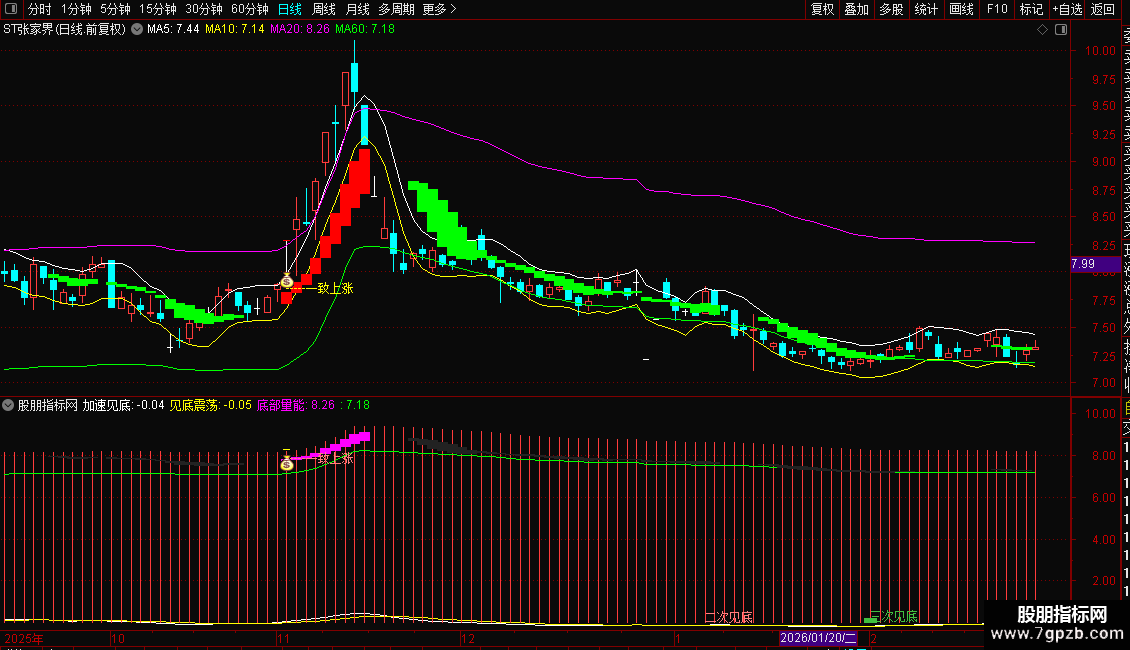
Task: Select the 15分钟 period
Action: [x=157, y=9]
